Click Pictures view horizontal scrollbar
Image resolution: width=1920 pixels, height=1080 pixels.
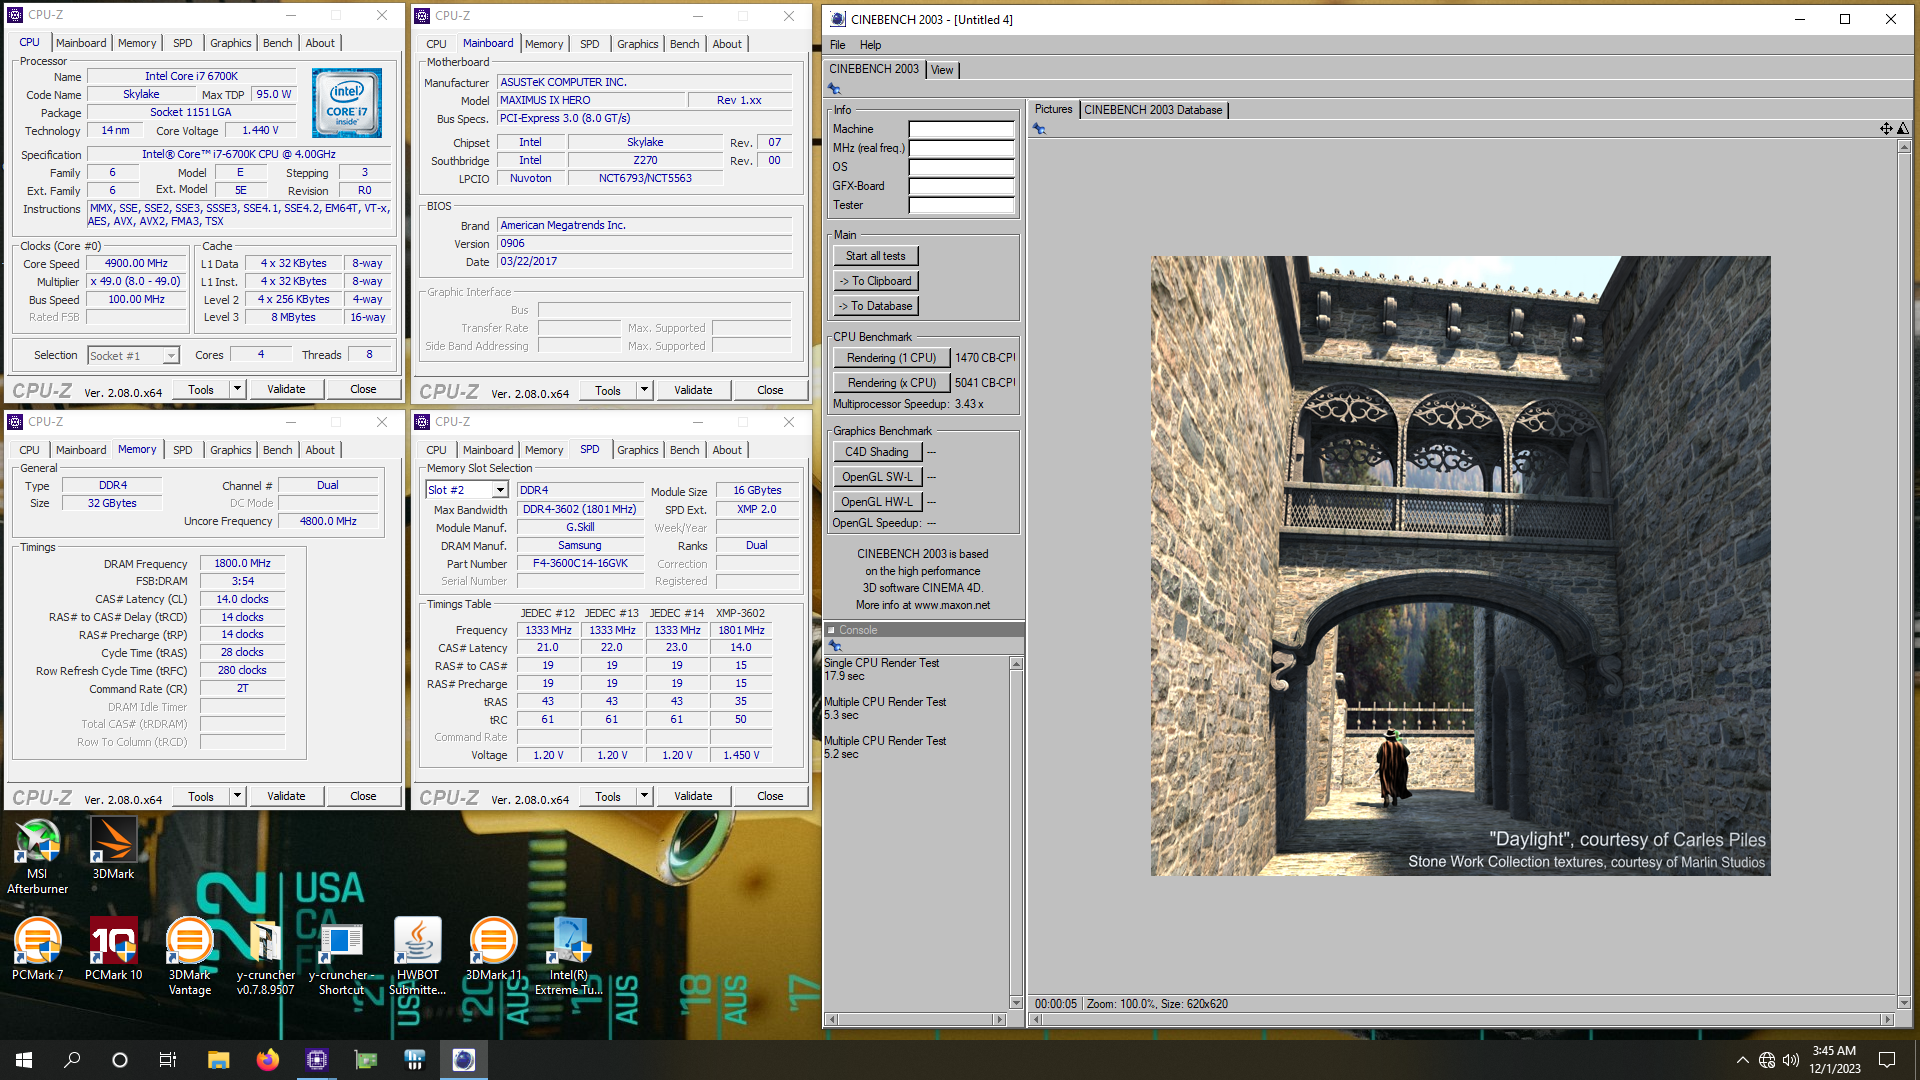[x=1461, y=1020]
